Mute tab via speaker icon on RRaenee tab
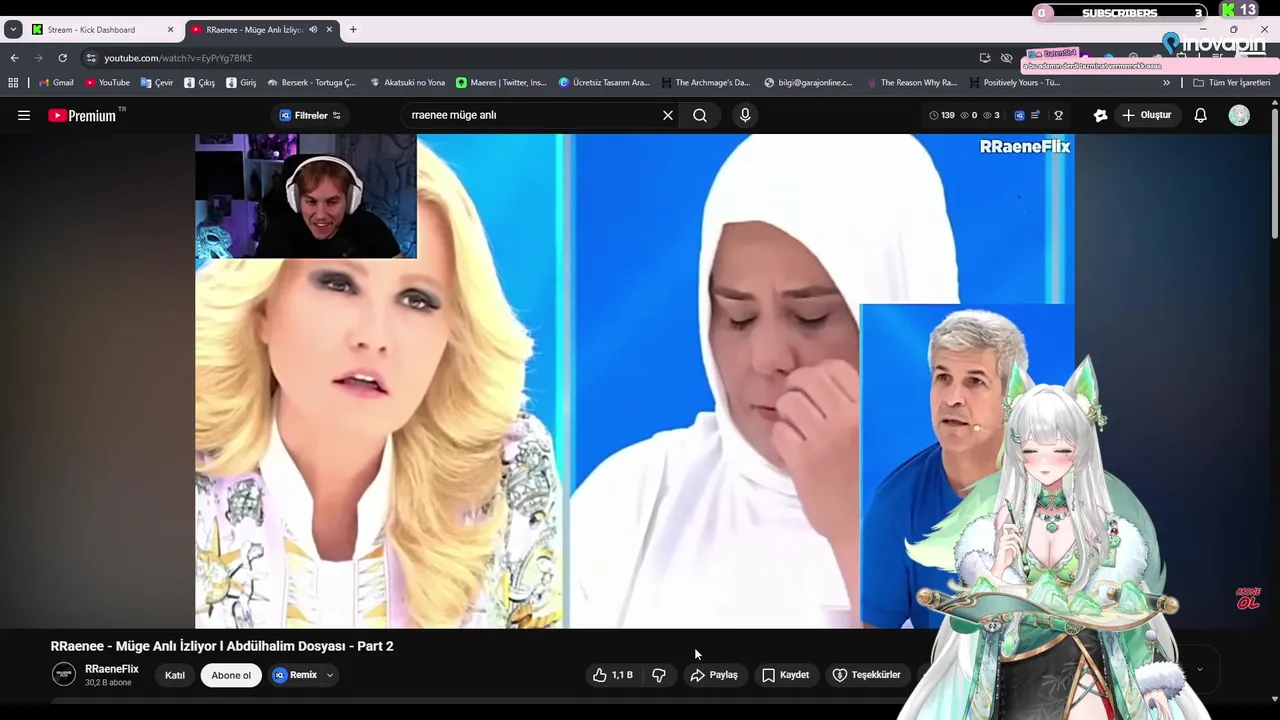The image size is (1280, 720). 313,30
